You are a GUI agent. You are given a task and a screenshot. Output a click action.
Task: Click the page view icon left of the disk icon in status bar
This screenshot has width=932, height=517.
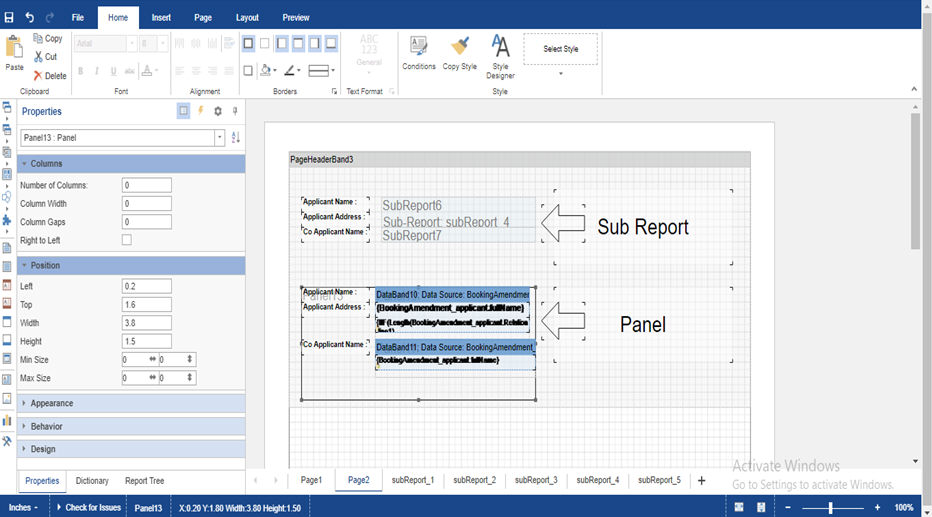coord(739,507)
